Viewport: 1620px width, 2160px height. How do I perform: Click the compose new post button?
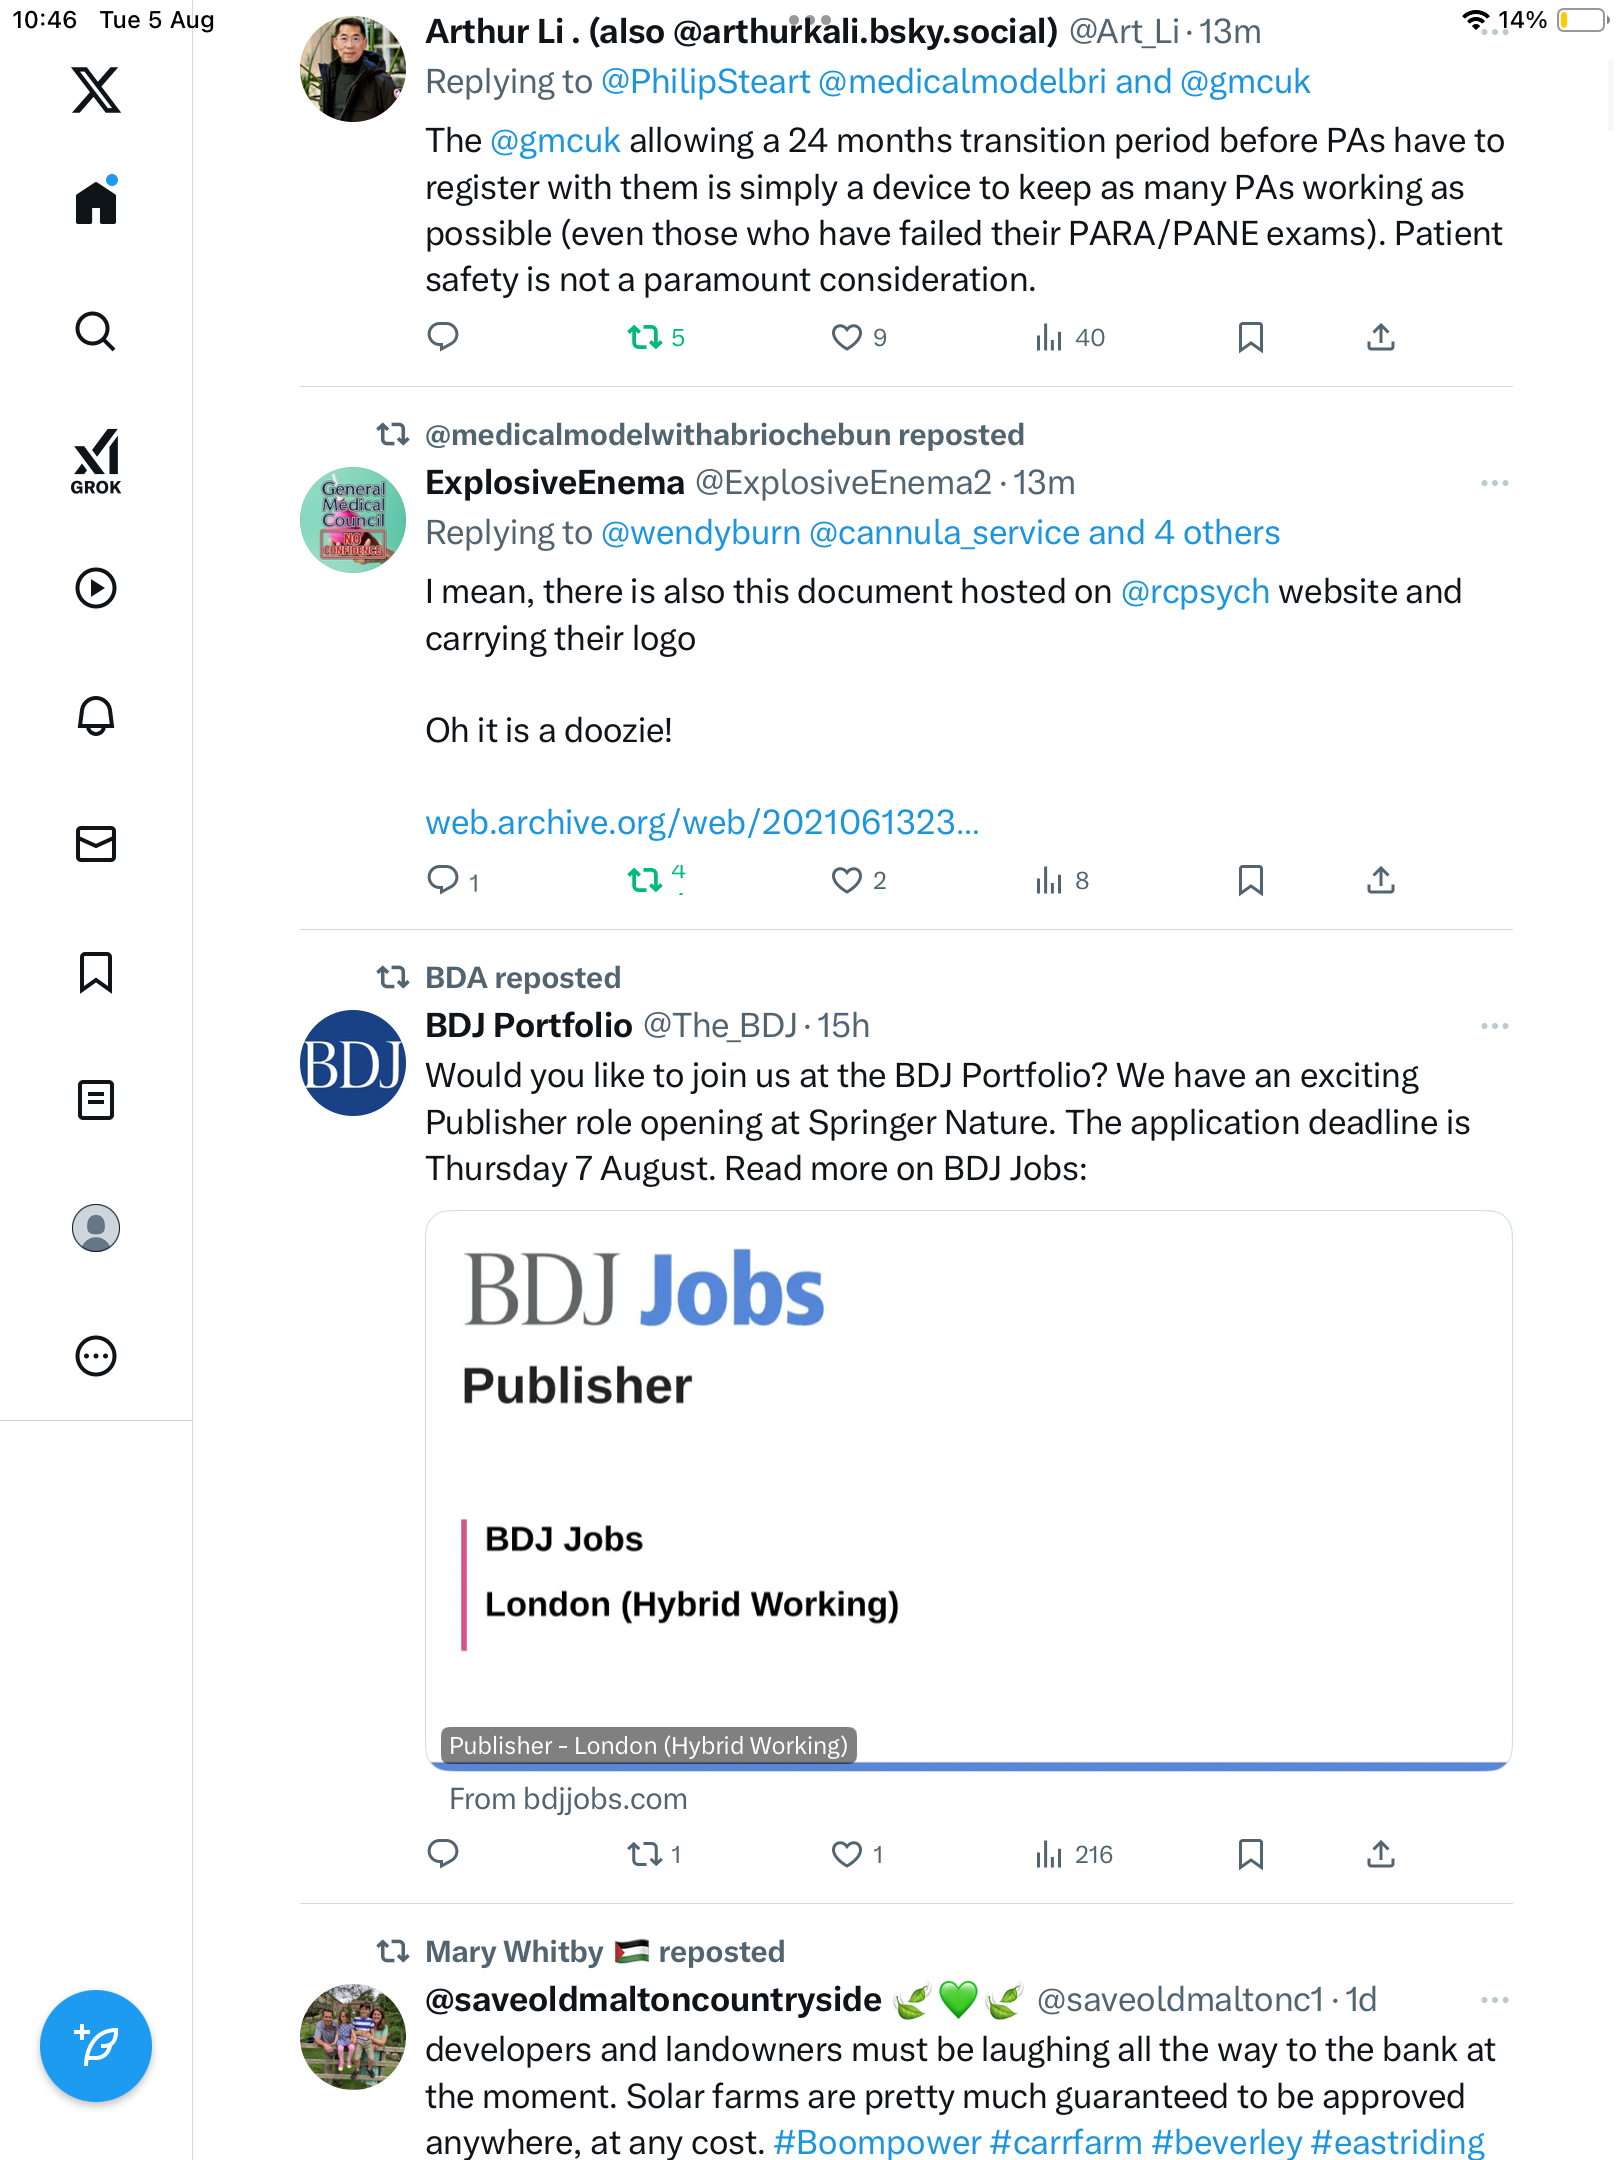pyautogui.click(x=96, y=2046)
